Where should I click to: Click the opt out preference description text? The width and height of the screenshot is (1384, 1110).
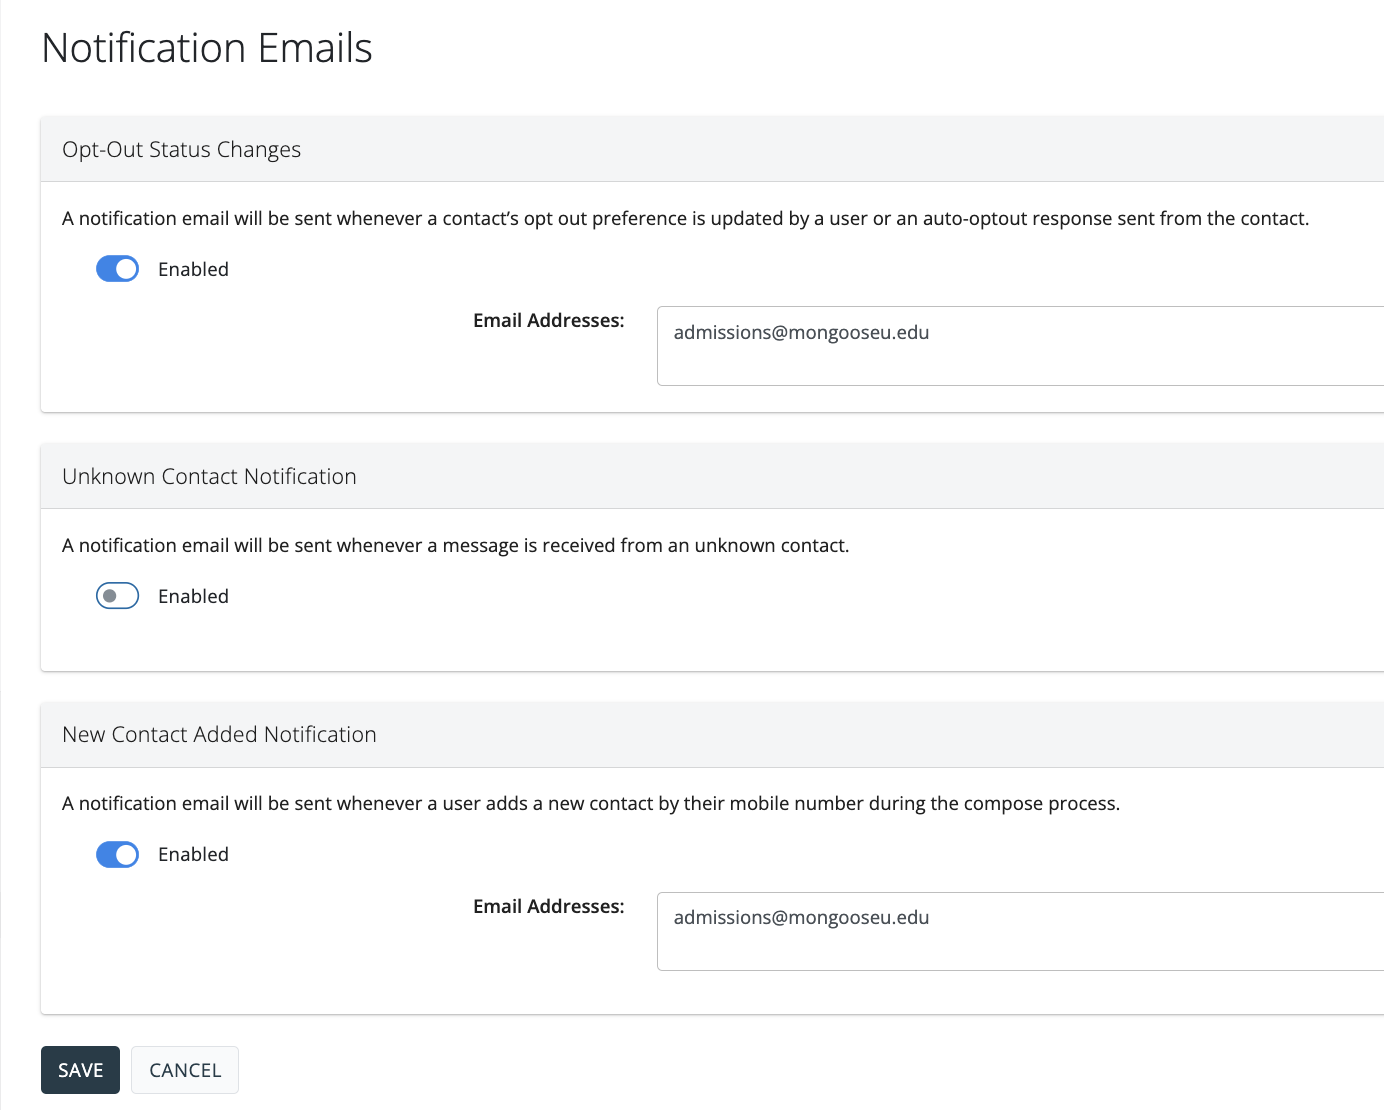pos(685,218)
